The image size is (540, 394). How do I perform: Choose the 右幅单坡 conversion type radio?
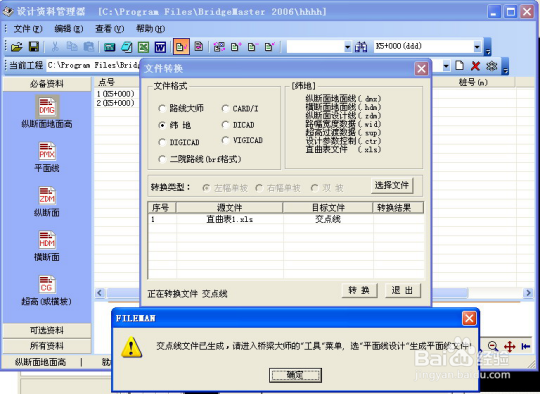[259, 188]
